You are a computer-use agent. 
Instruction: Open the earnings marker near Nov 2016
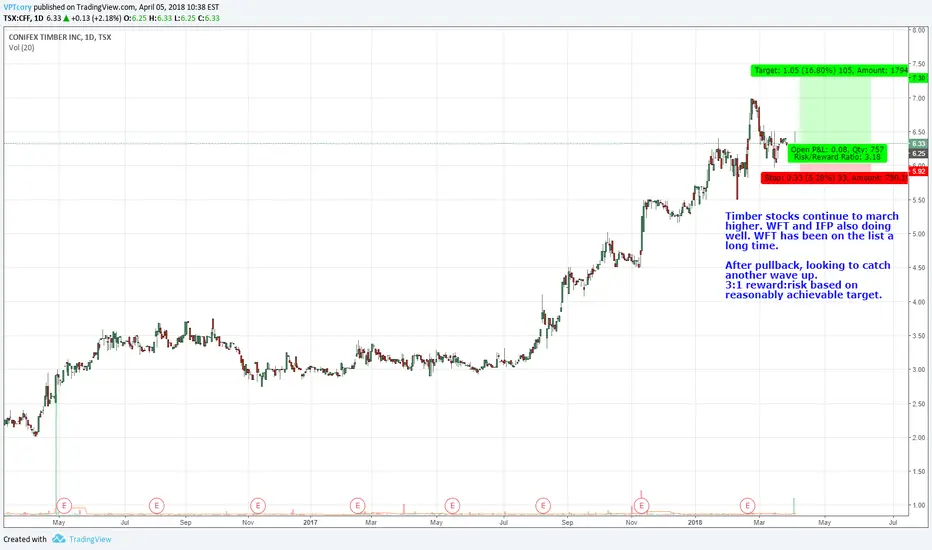tap(257, 506)
